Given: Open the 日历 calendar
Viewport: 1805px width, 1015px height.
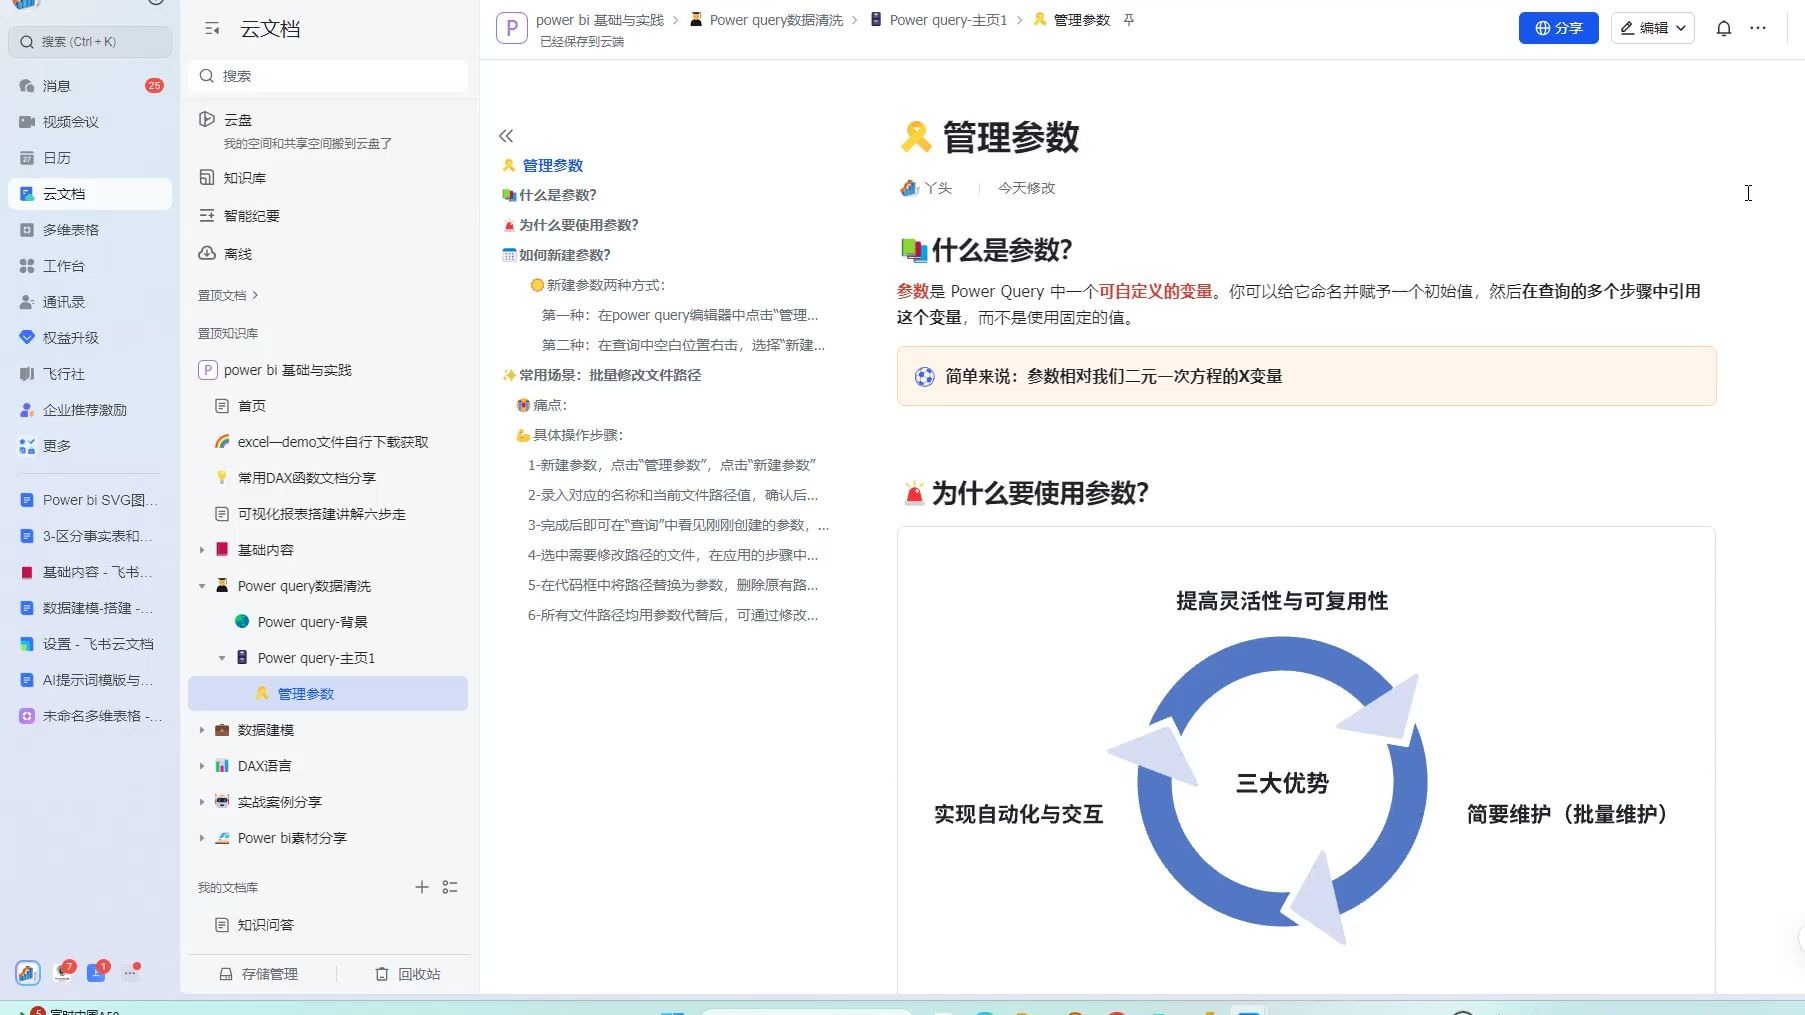Looking at the screenshot, I should click(x=90, y=158).
